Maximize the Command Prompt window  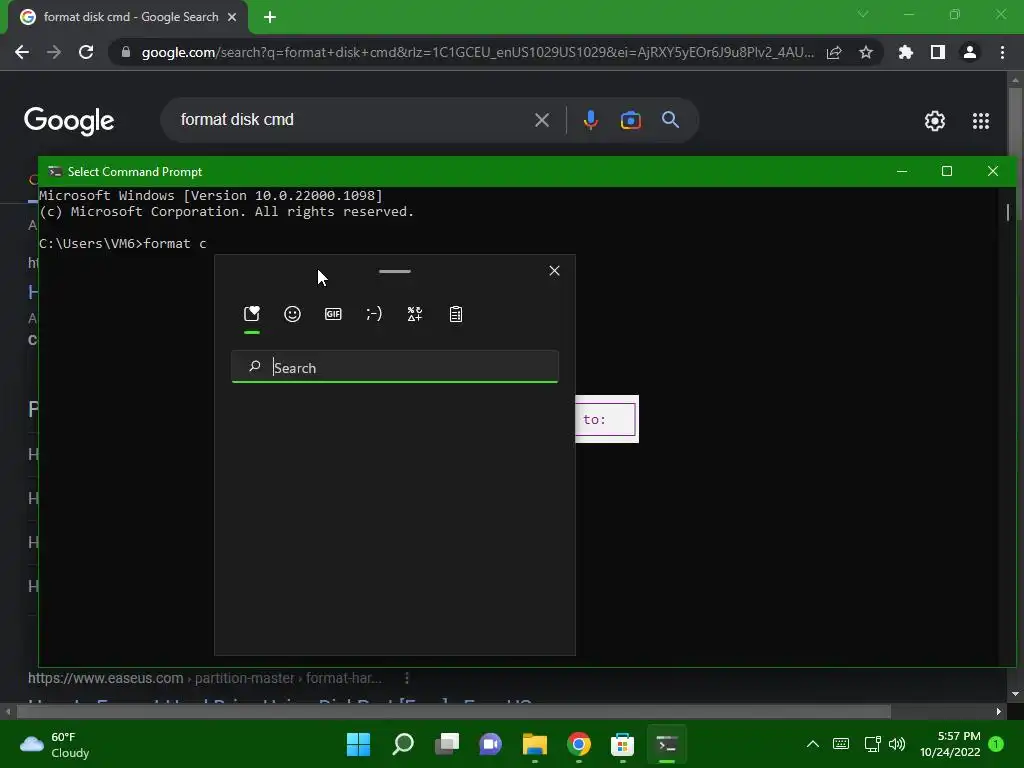[x=947, y=171]
